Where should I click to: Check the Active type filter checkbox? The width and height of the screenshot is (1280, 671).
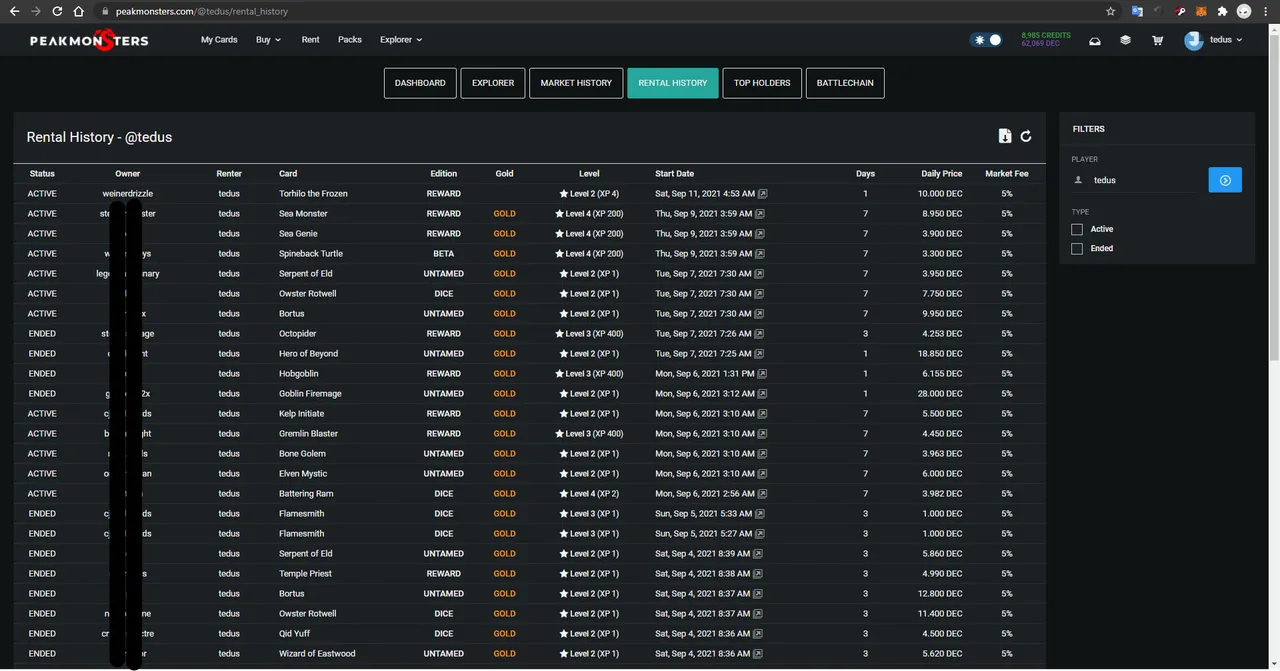coord(1077,229)
